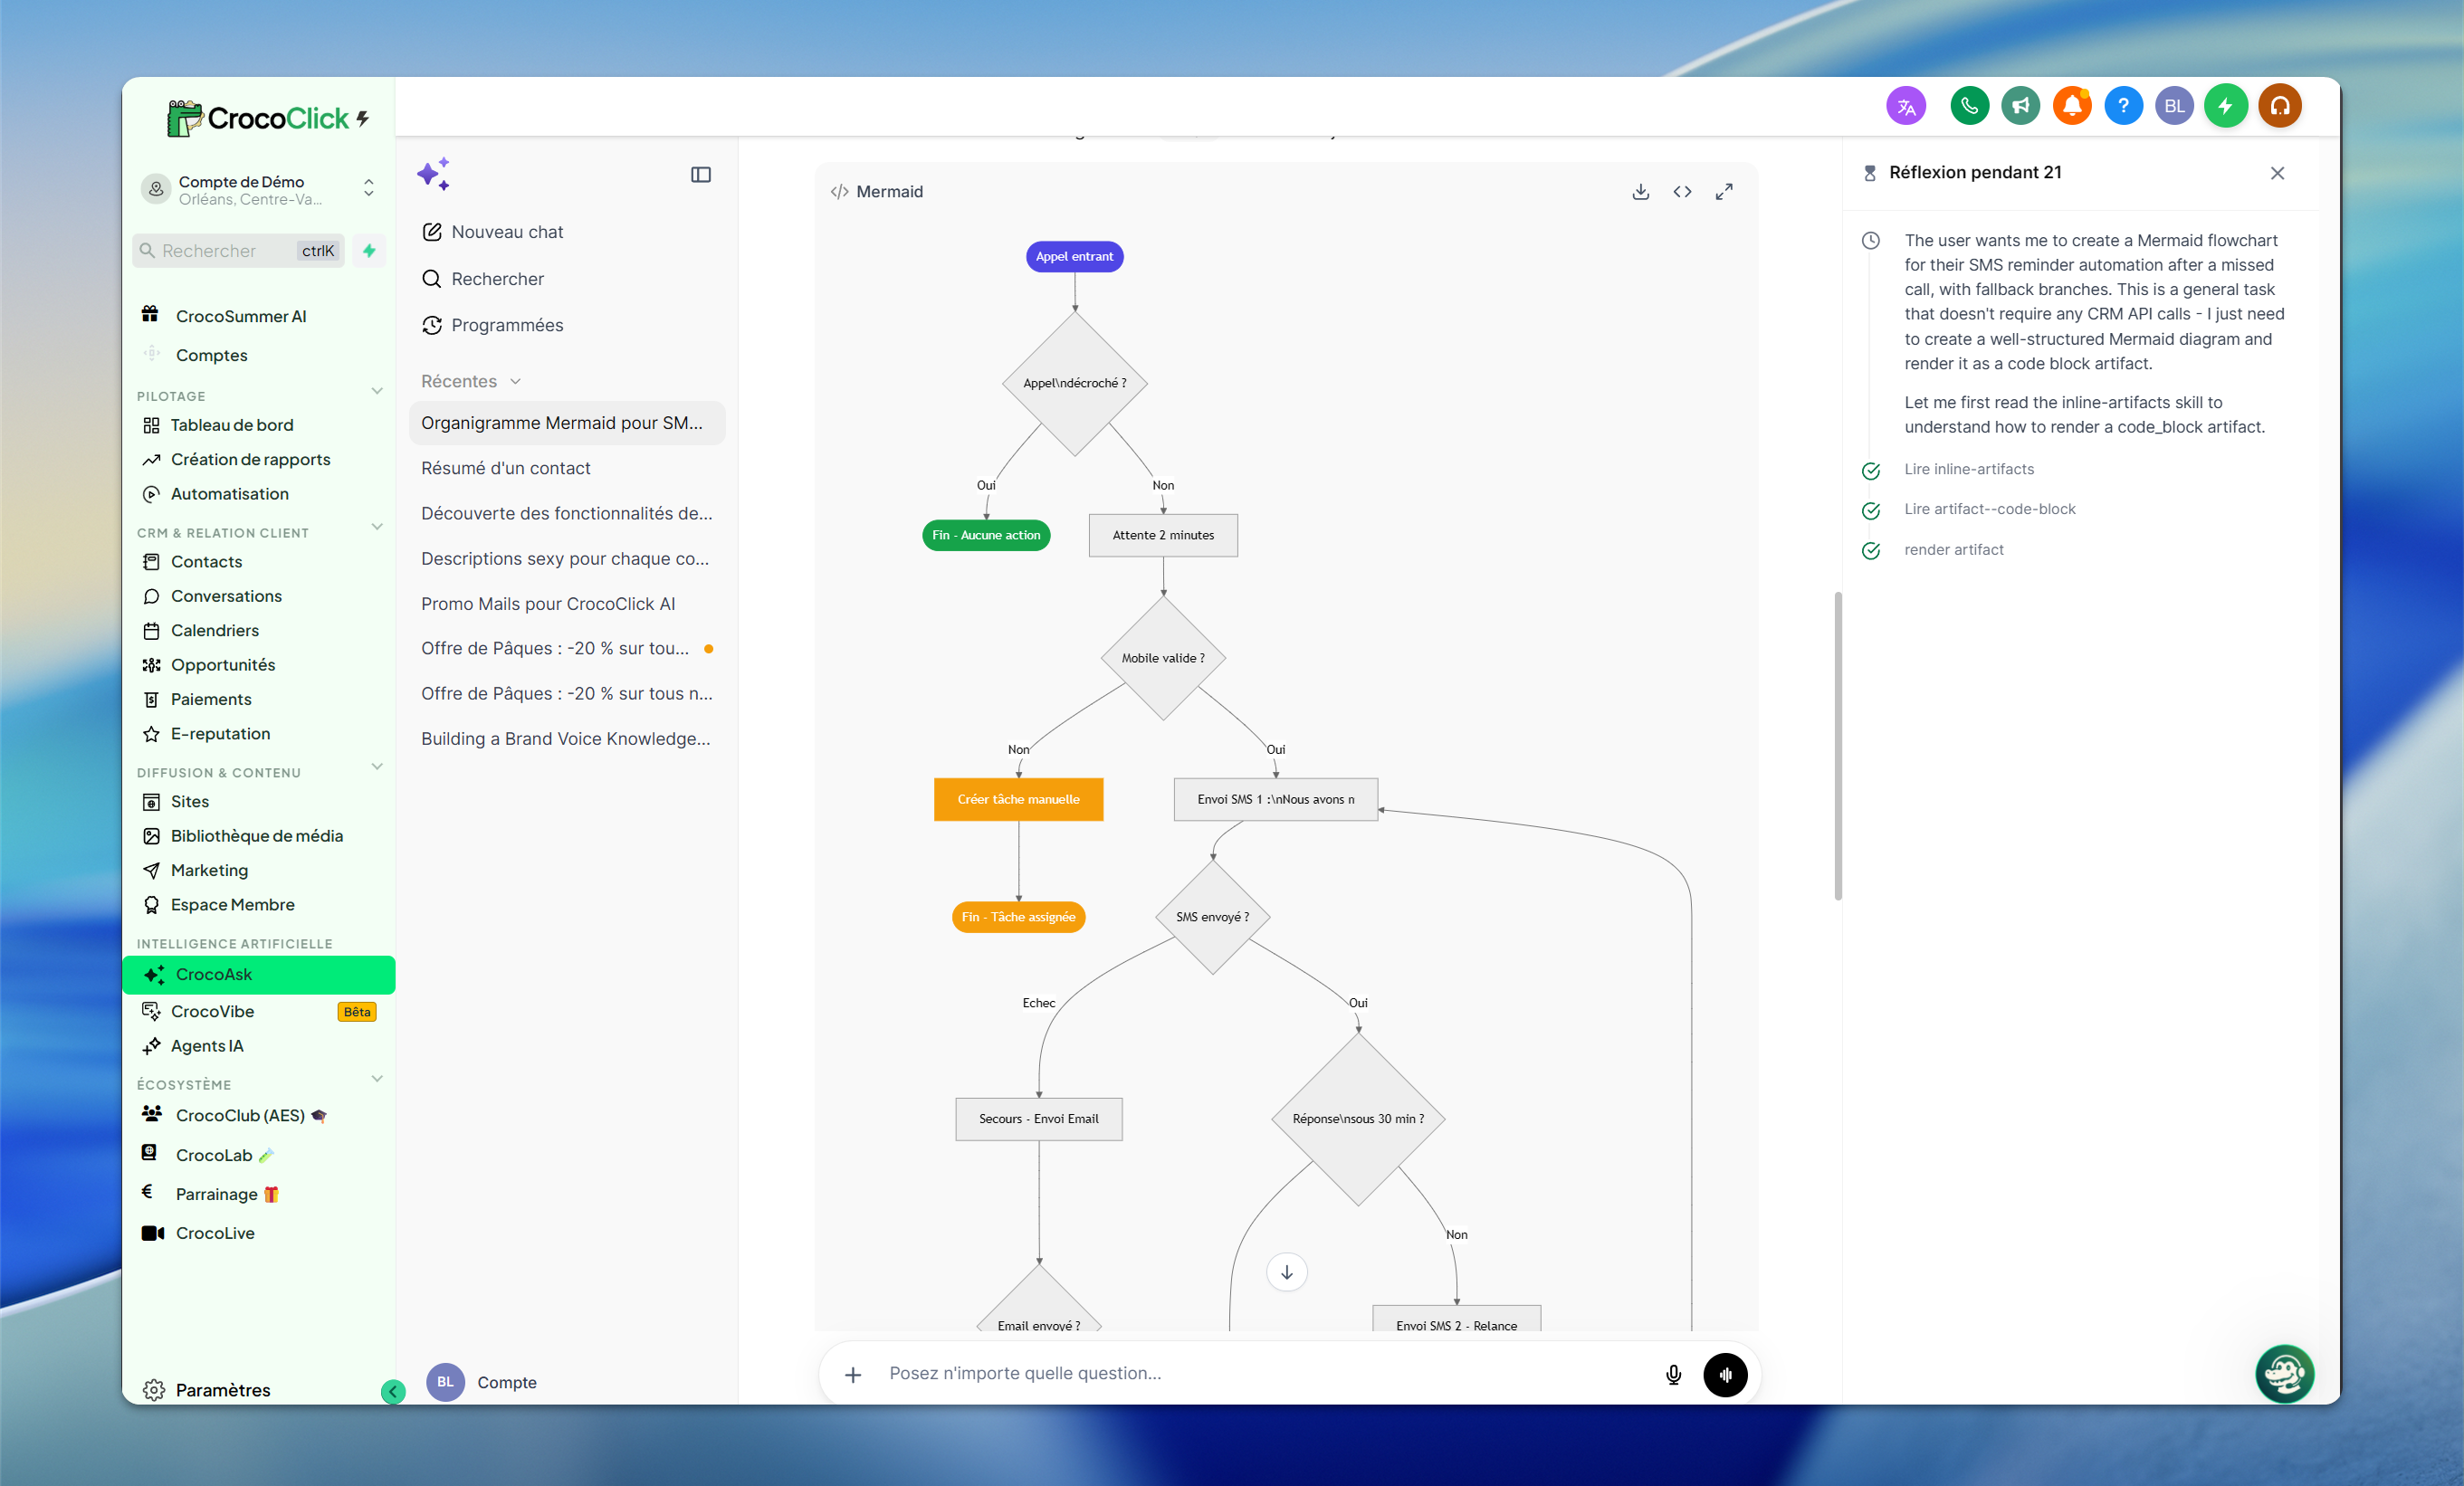Viewport: 2464px width, 1486px height.
Task: Click the blue help question mark icon
Action: pyautogui.click(x=2123, y=106)
